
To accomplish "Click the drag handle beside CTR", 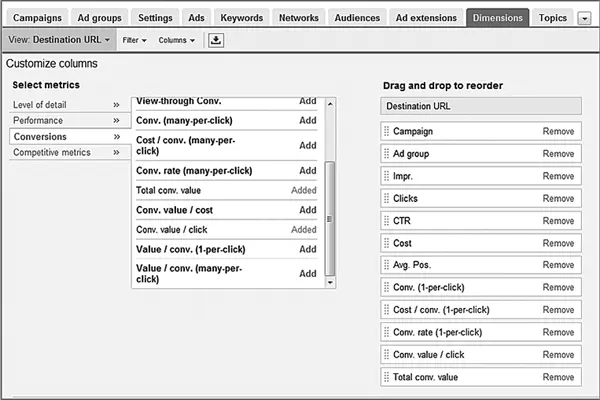I will pos(386,221).
